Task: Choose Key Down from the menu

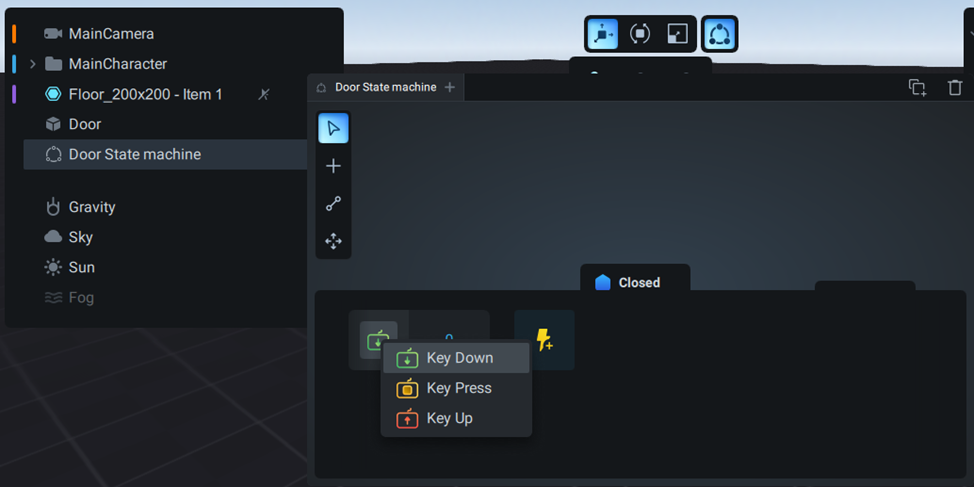Action: point(459,358)
